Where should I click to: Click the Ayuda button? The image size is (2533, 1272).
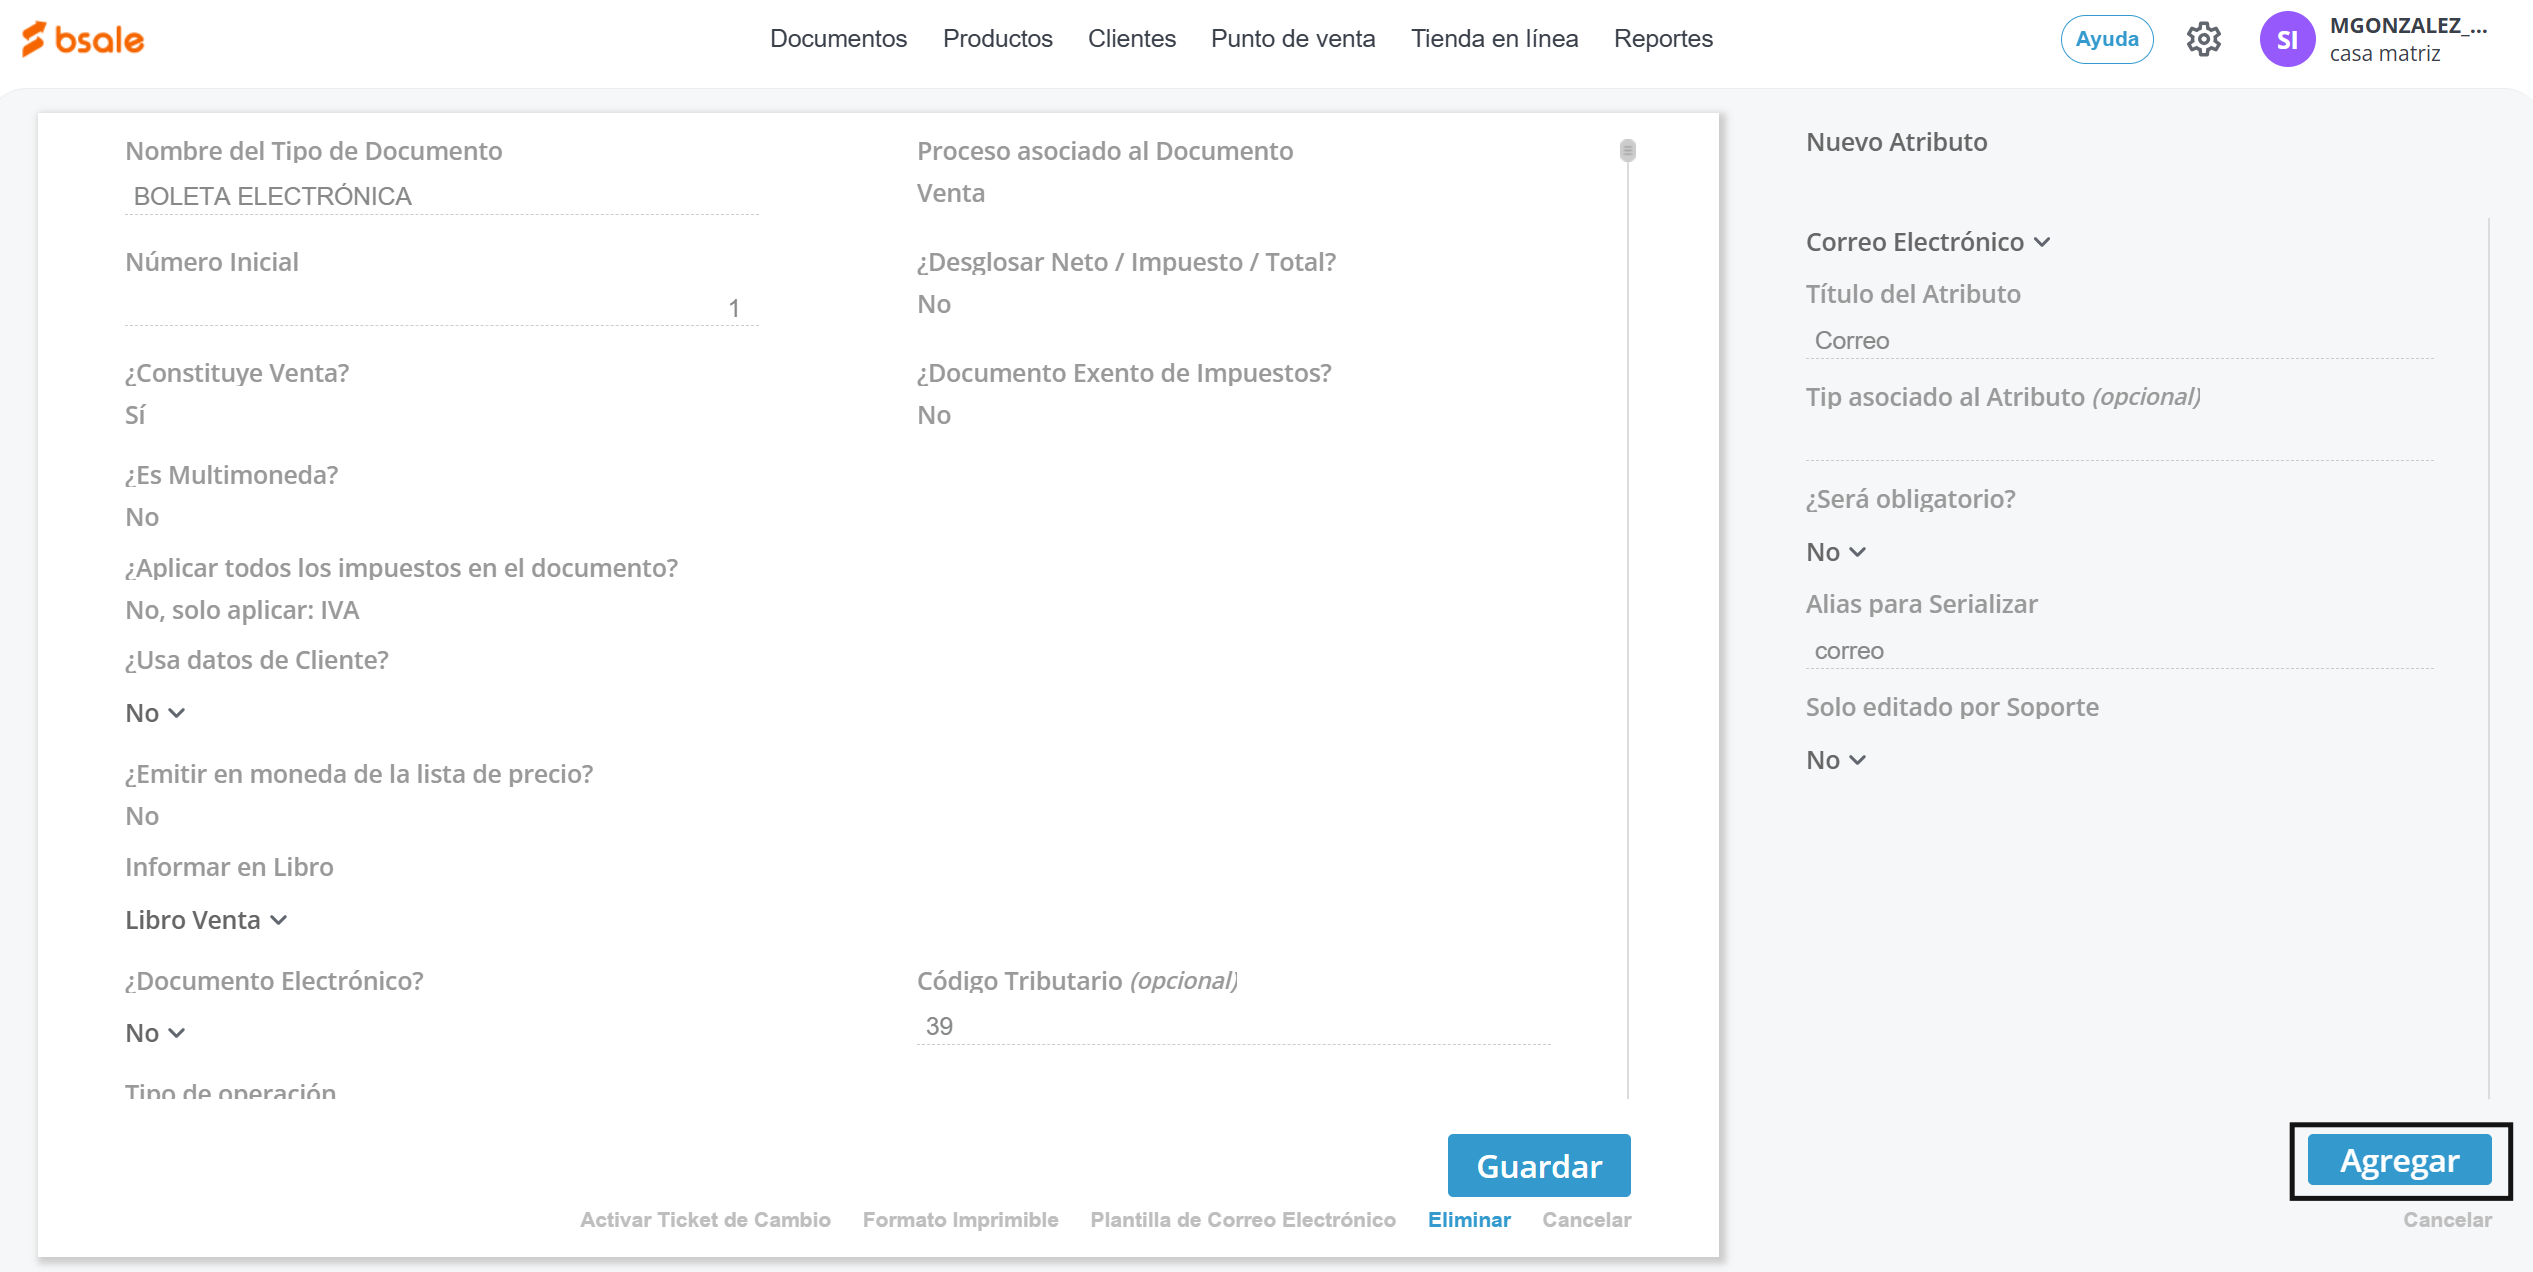pyautogui.click(x=2106, y=40)
